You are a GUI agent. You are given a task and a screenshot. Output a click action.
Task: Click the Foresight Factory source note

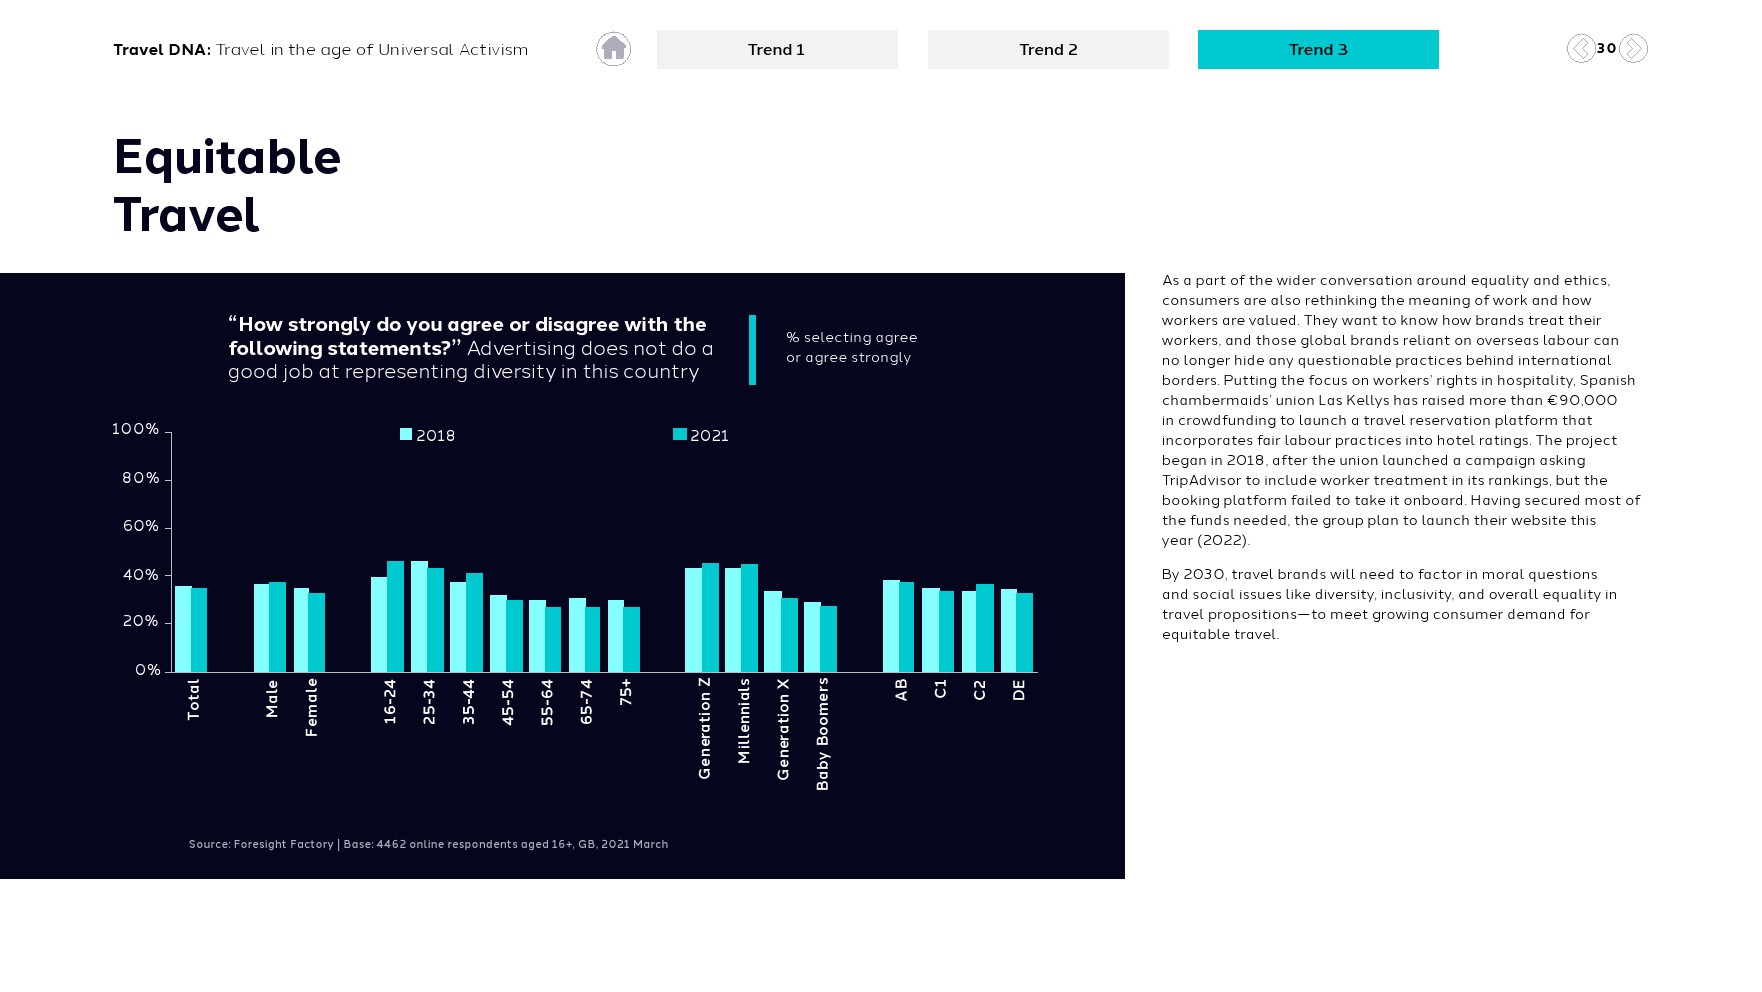tap(428, 844)
